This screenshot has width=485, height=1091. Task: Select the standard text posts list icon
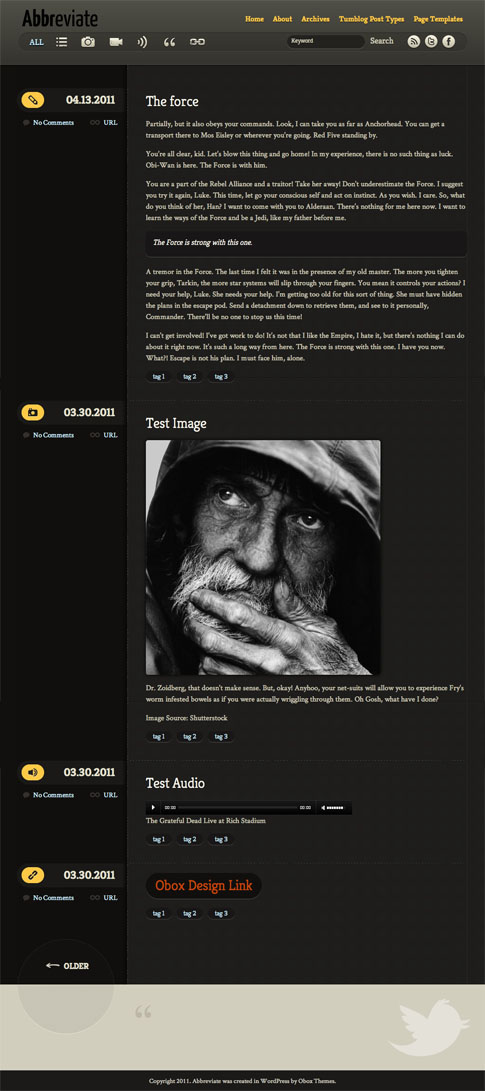[61, 42]
